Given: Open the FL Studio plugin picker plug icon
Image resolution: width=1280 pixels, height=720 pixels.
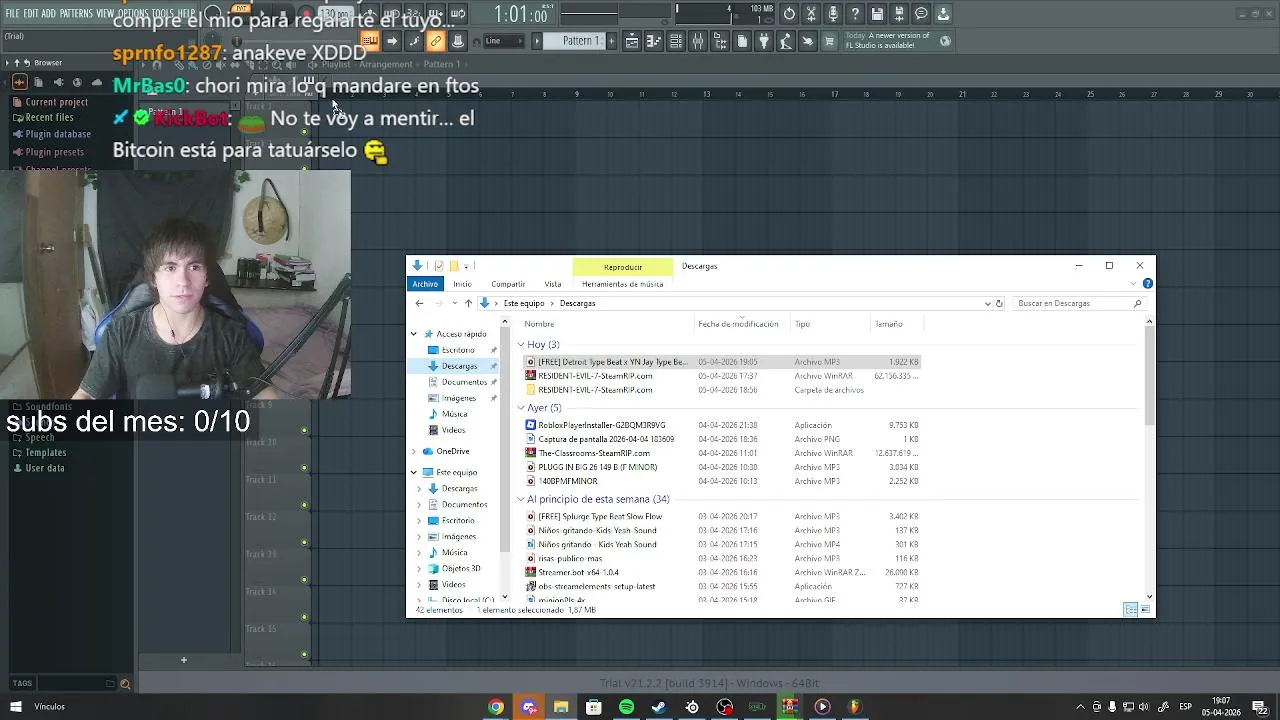Looking at the screenshot, I should click(x=764, y=41).
